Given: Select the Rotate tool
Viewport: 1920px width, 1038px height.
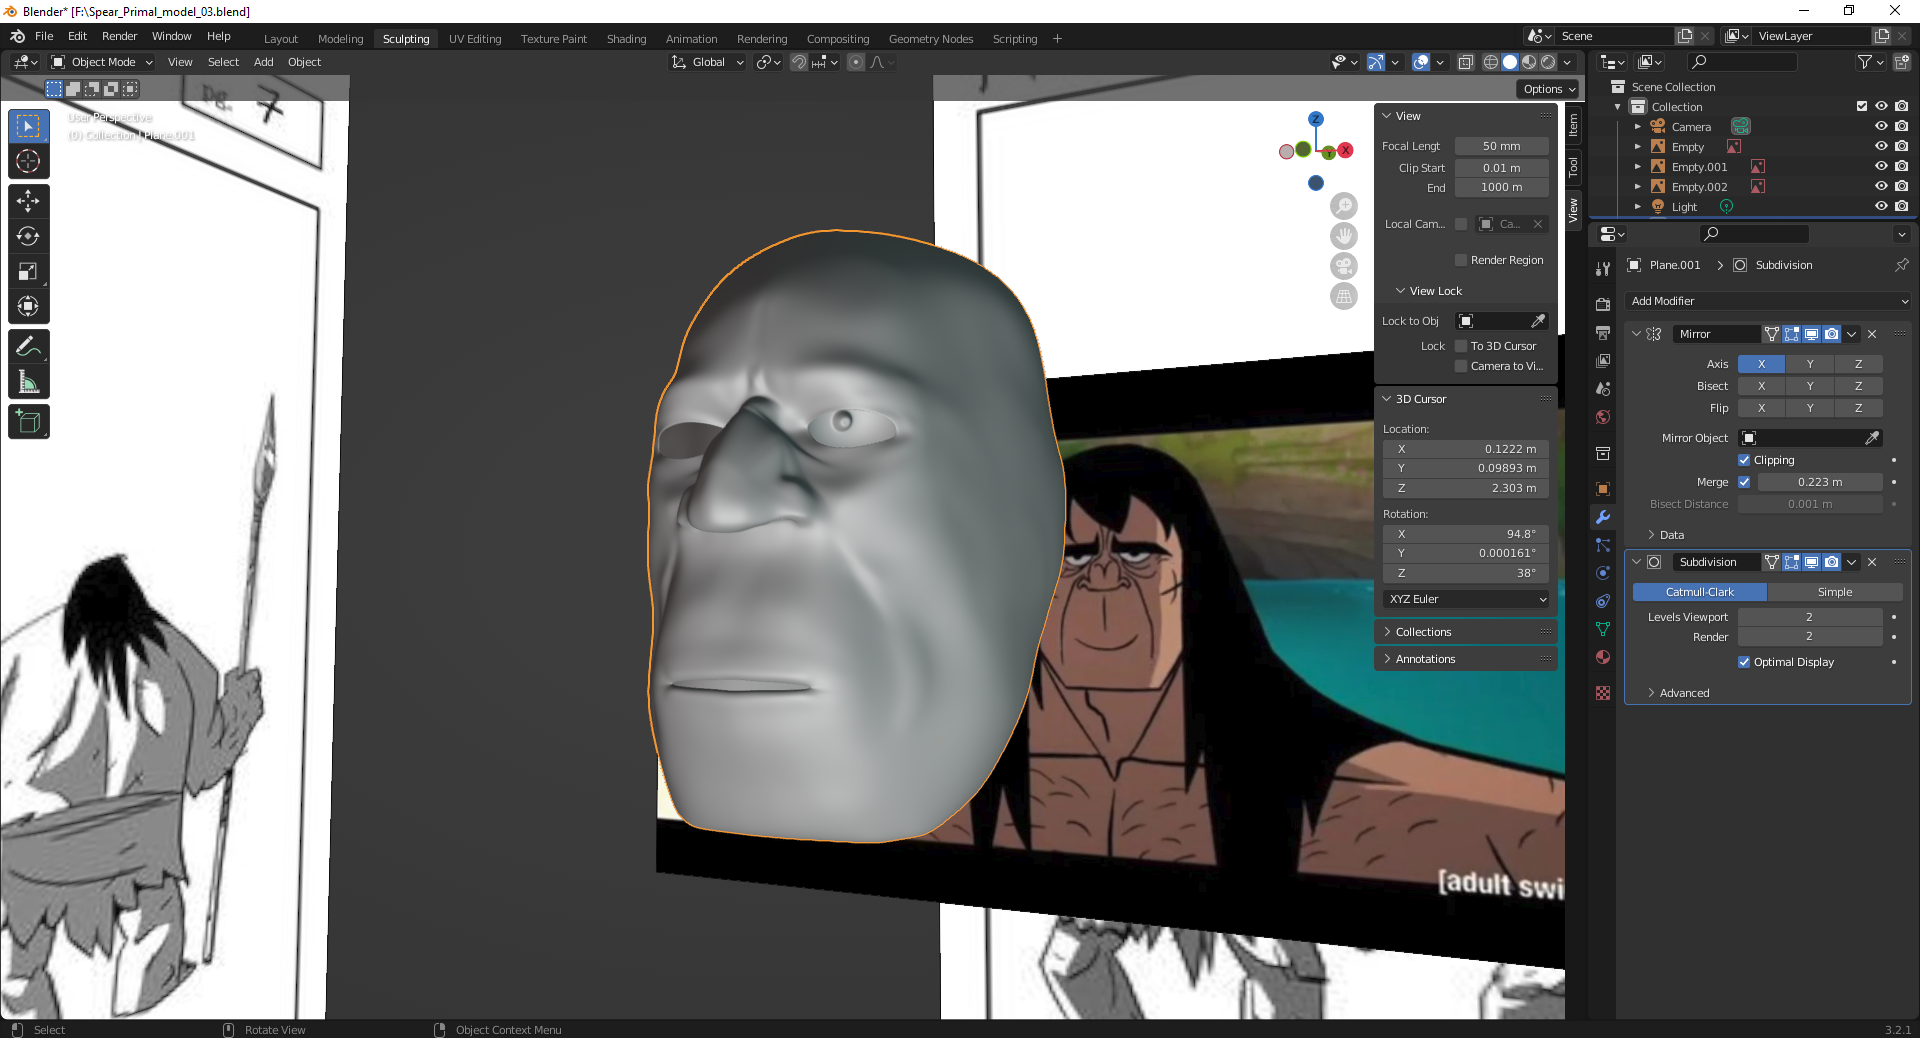Looking at the screenshot, I should tap(28, 237).
